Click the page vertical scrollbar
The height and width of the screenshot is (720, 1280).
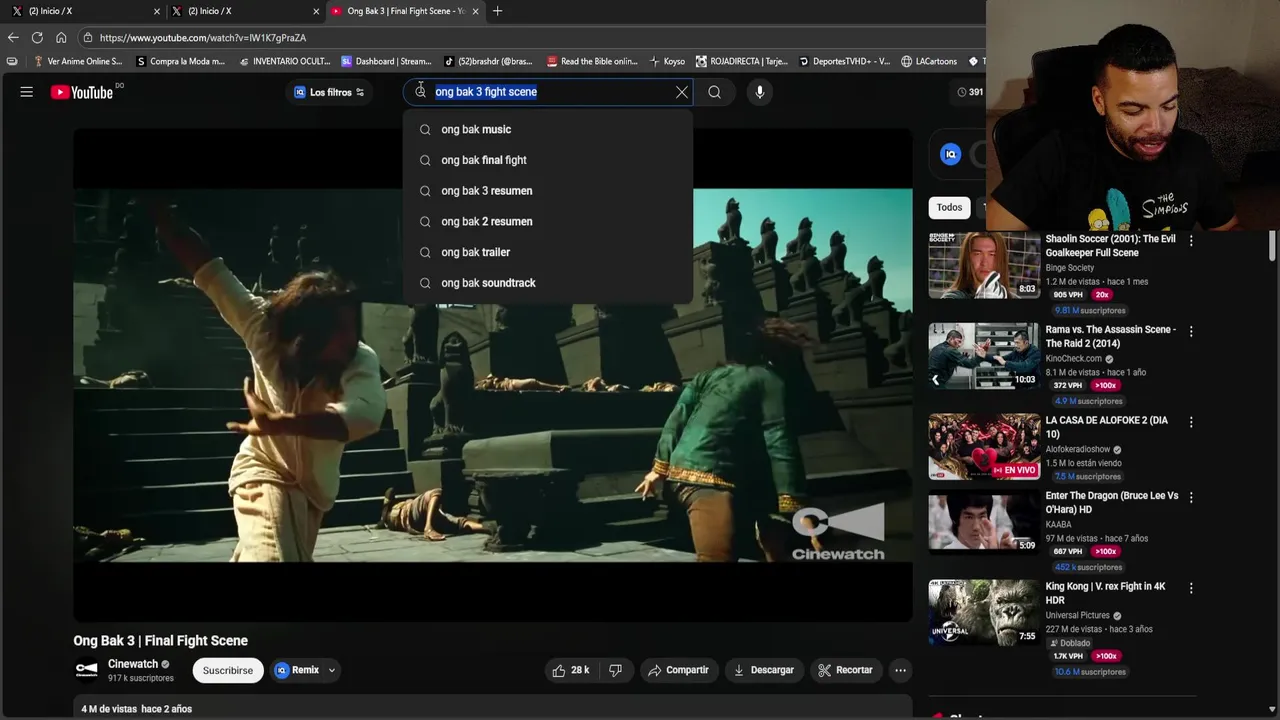point(1273,245)
